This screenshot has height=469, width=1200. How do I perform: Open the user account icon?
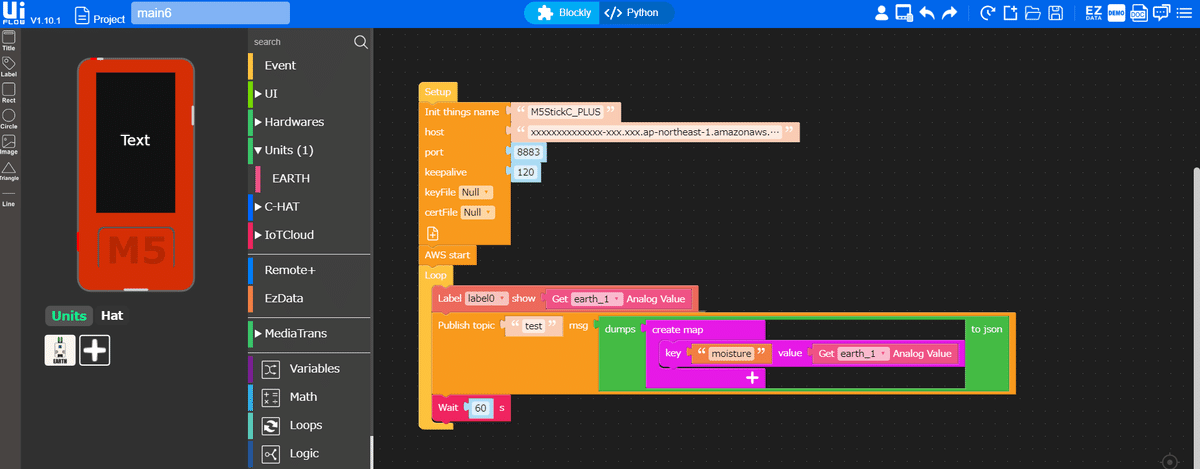(882, 14)
